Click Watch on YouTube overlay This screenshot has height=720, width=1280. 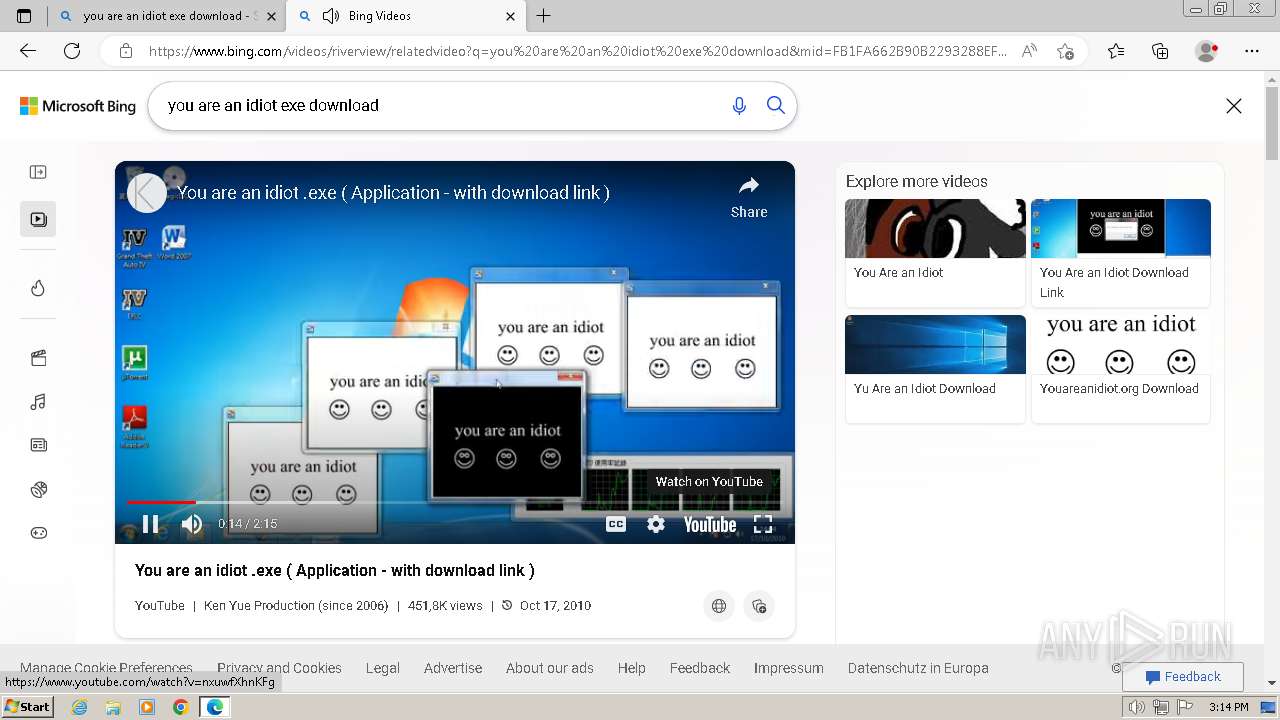click(709, 481)
